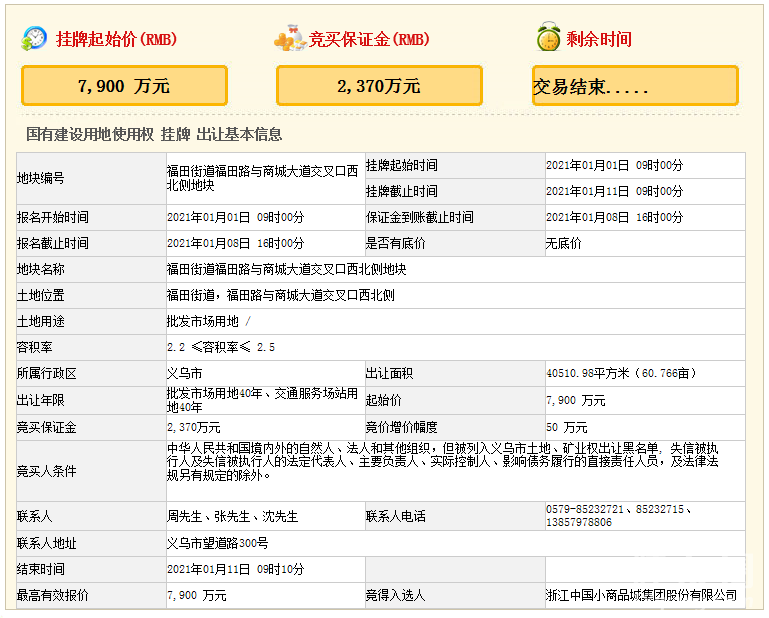
Task: Click the 2,370万元 deposit box
Action: [379, 86]
